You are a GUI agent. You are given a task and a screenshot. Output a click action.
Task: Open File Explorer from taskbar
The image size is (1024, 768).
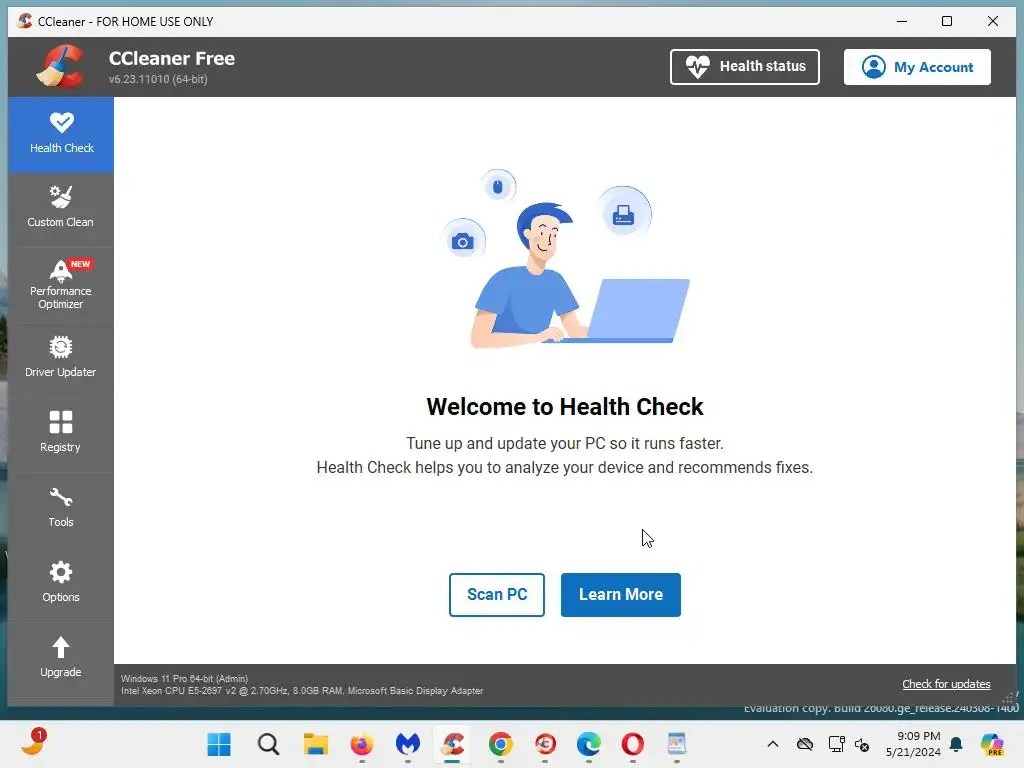(315, 744)
